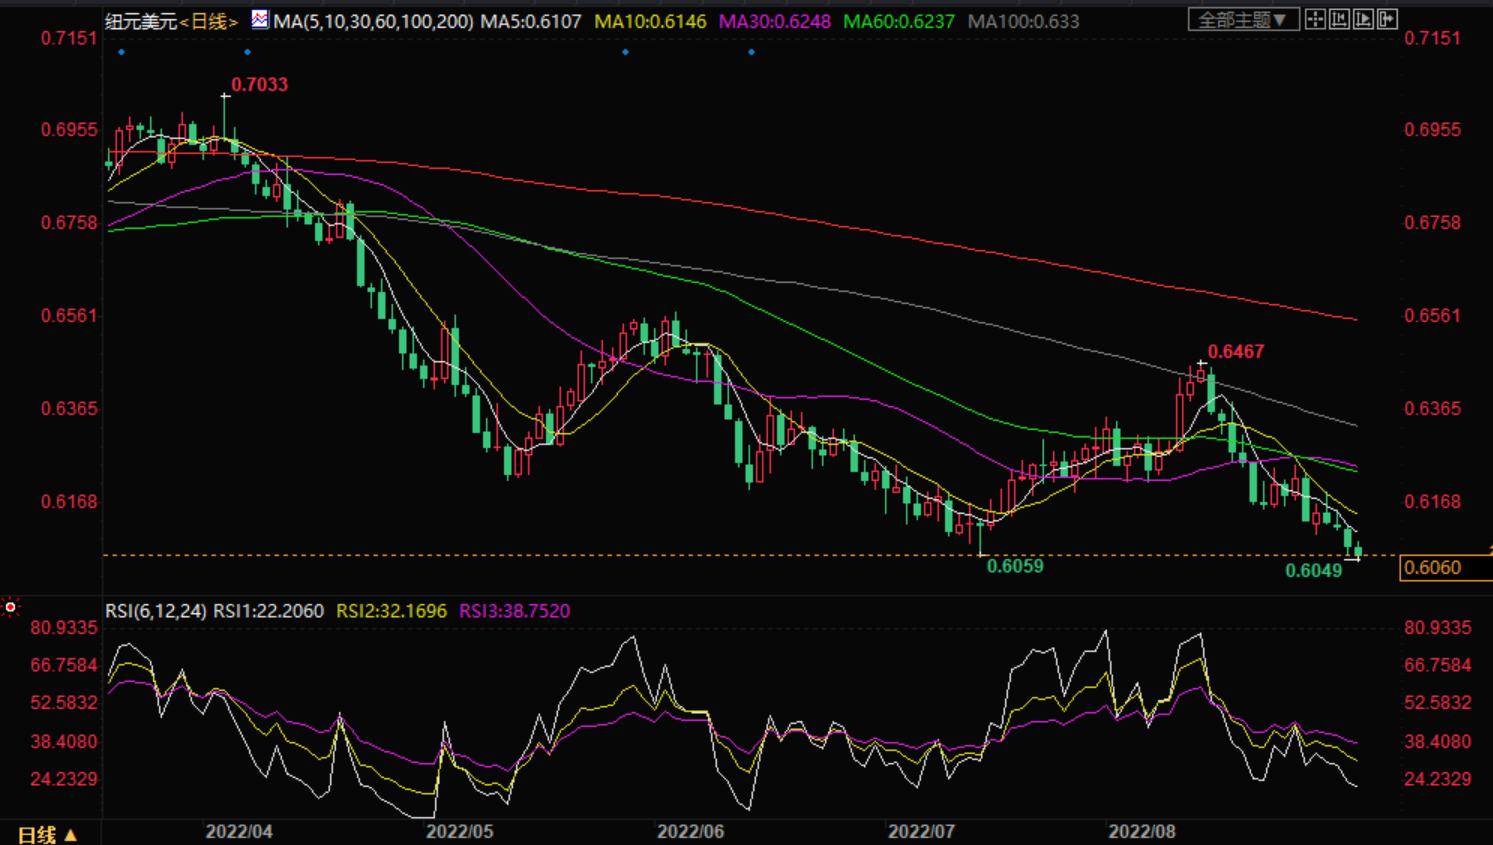Image resolution: width=1493 pixels, height=845 pixels.
Task: Select the 纽元美元 symbol name
Action: pos(142,21)
